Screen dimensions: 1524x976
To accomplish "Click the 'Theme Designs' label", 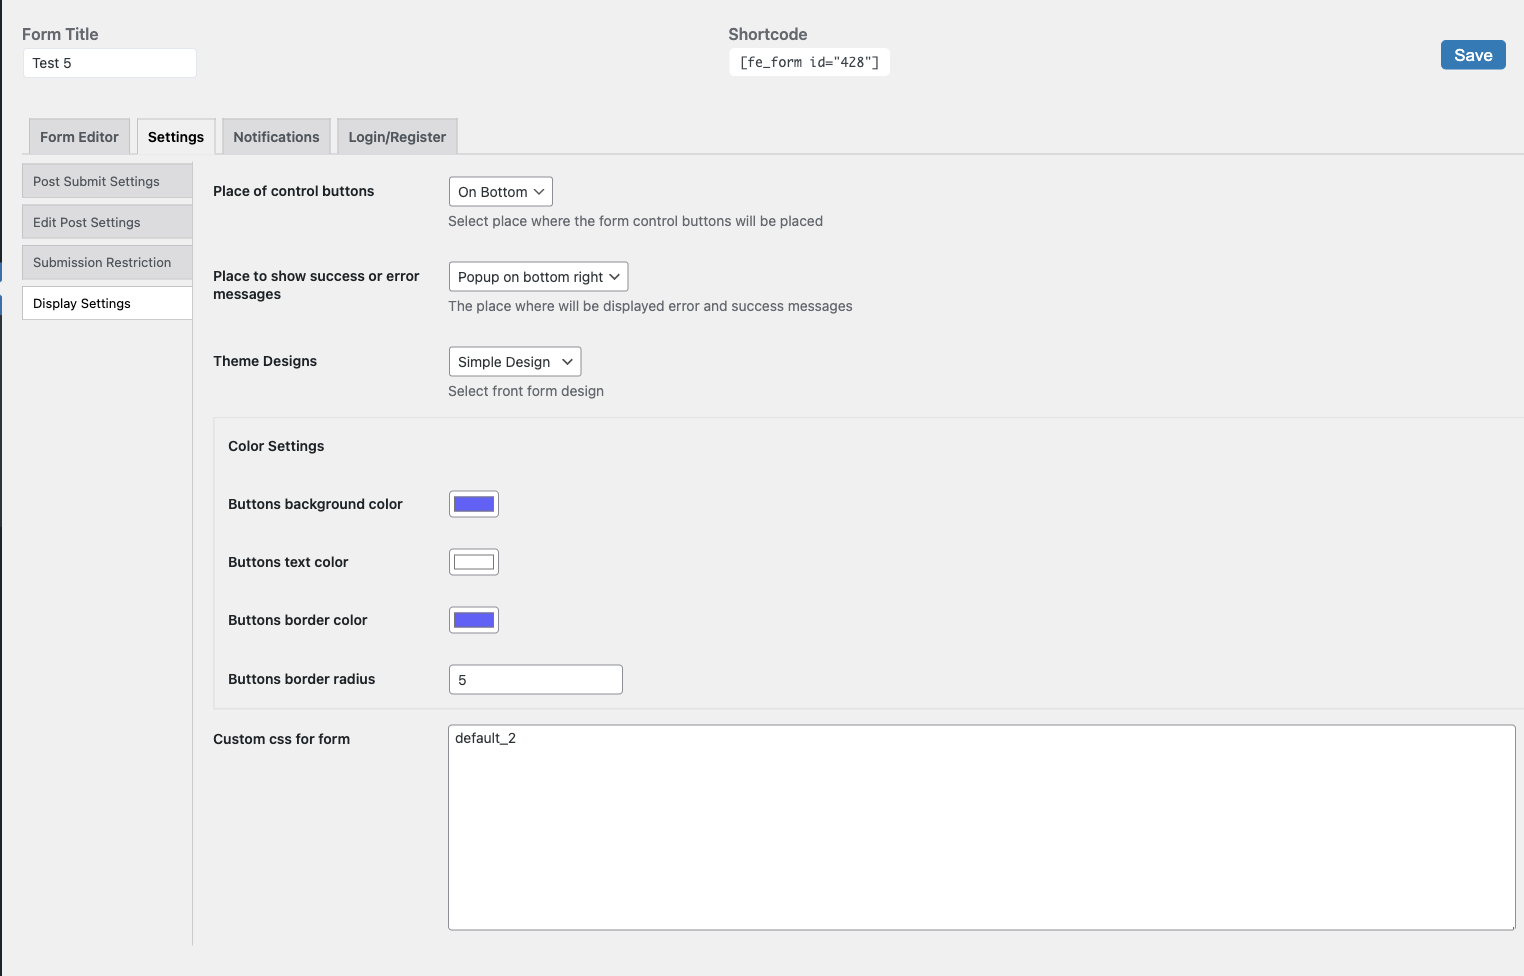I will [x=265, y=361].
